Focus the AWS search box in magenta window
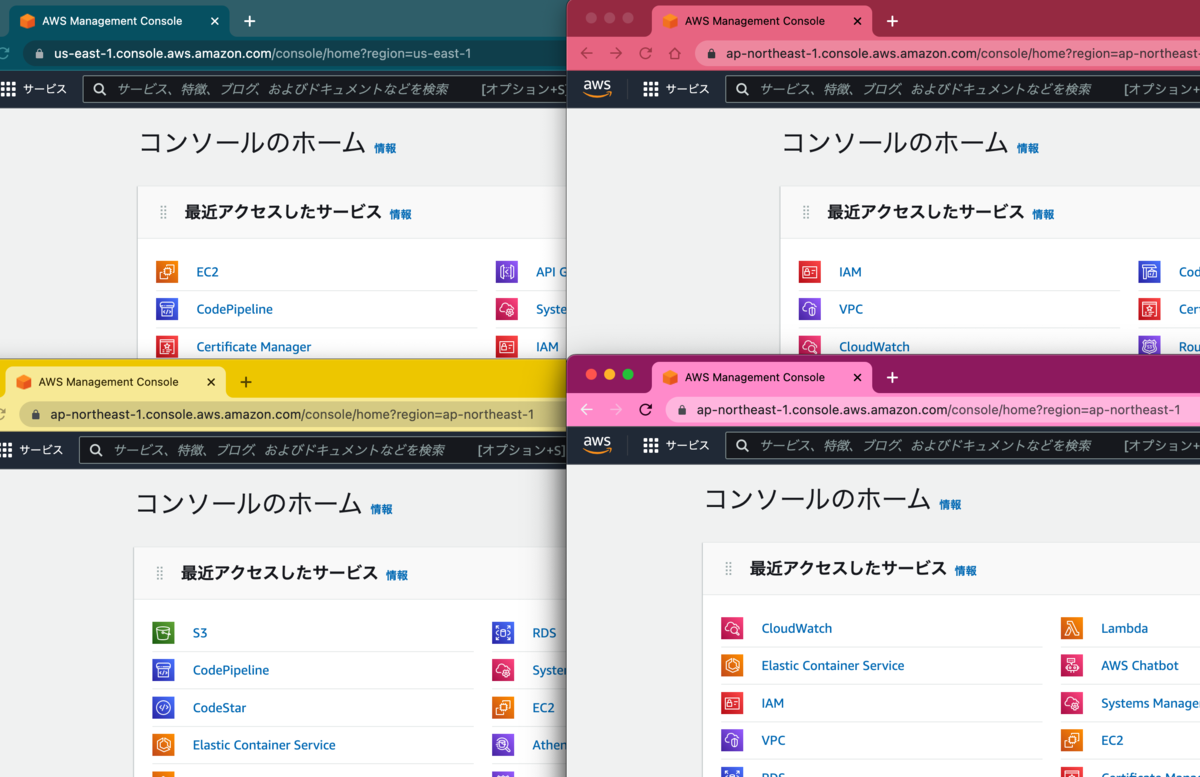This screenshot has height=777, width=1200. tap(962, 445)
